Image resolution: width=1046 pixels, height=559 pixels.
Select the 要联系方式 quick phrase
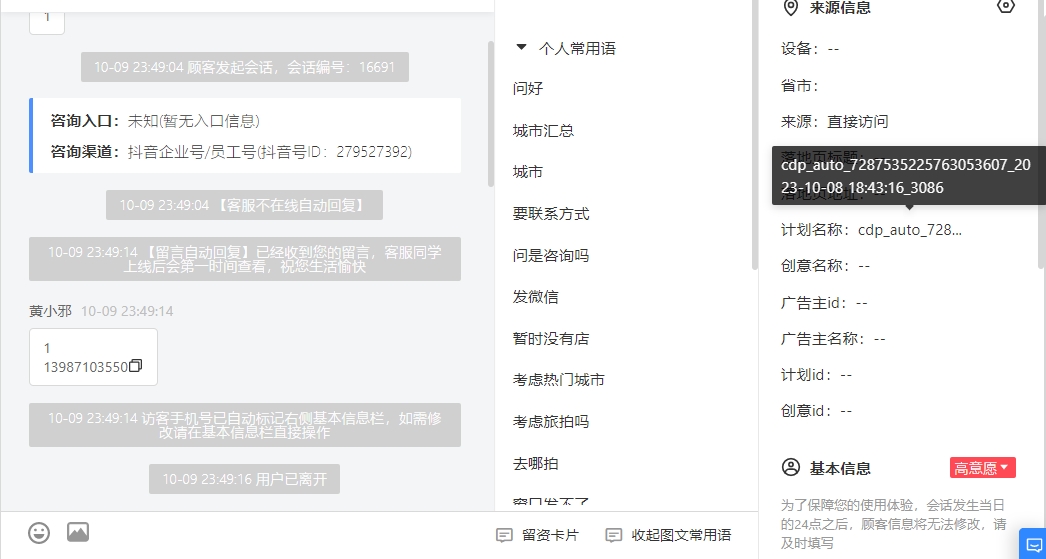pyautogui.click(x=551, y=214)
